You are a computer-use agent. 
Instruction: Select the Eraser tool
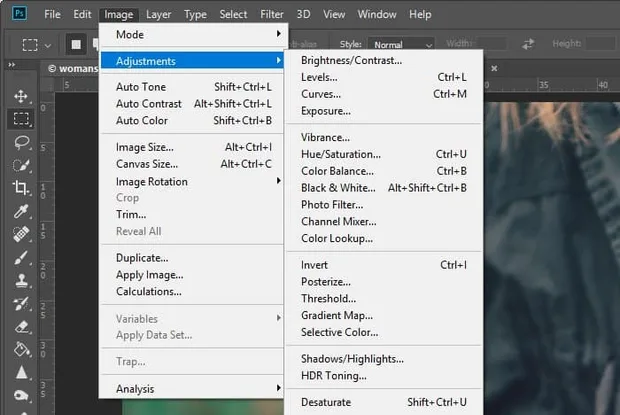click(21, 327)
